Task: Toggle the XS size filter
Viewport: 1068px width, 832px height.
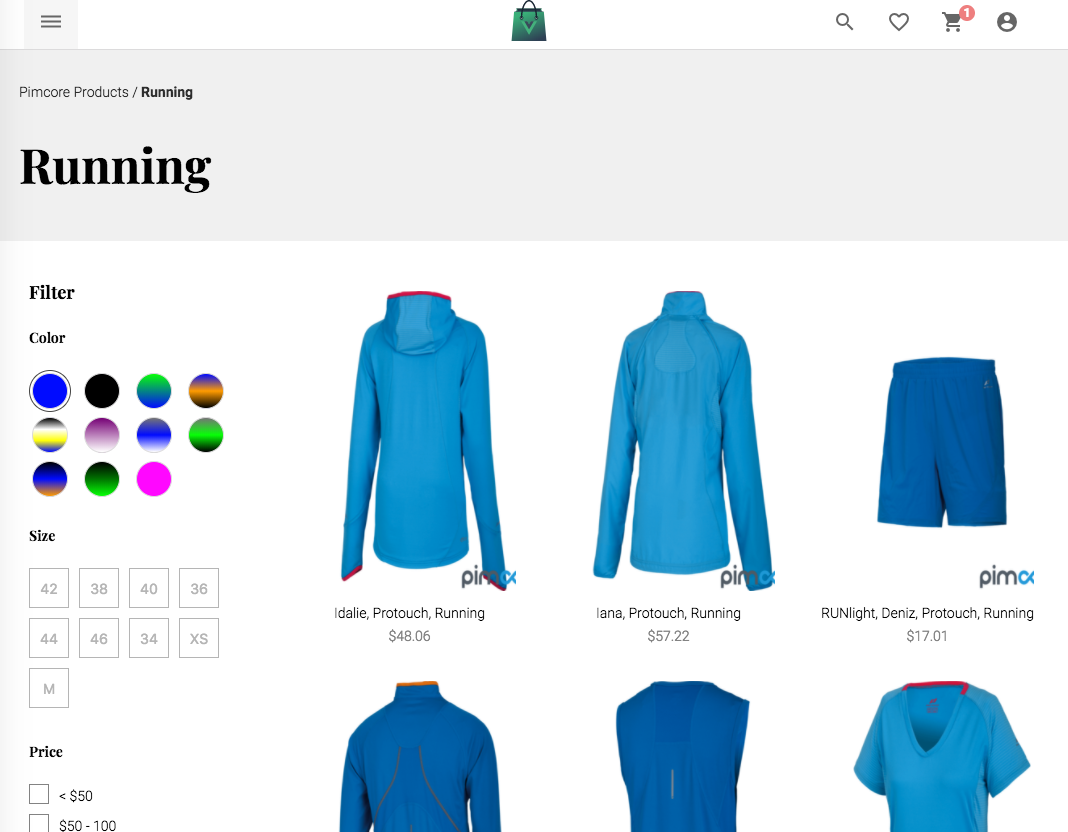Action: pyautogui.click(x=198, y=638)
